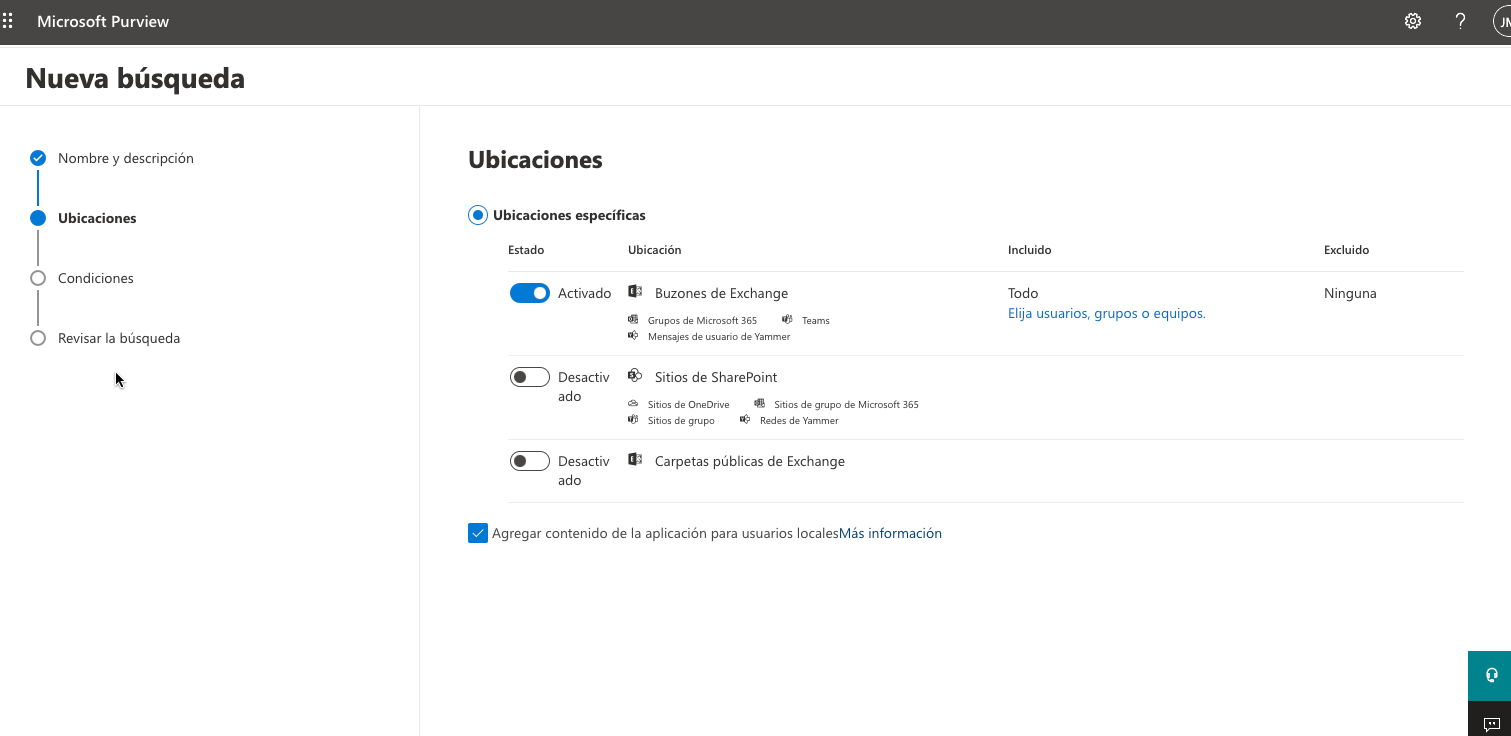The height and width of the screenshot is (736, 1511).
Task: Uncheck Agregar contenido de la aplicación checkbox
Action: [477, 533]
